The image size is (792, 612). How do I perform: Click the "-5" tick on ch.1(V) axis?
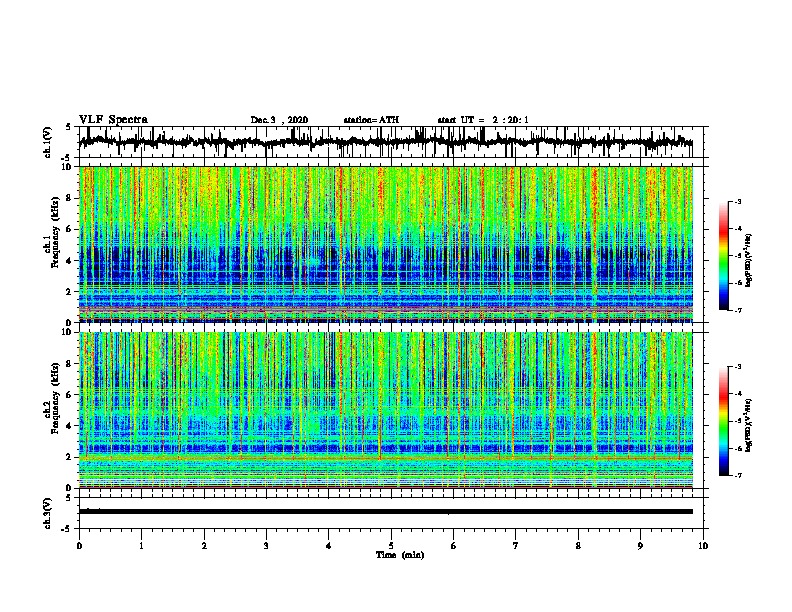coord(67,158)
